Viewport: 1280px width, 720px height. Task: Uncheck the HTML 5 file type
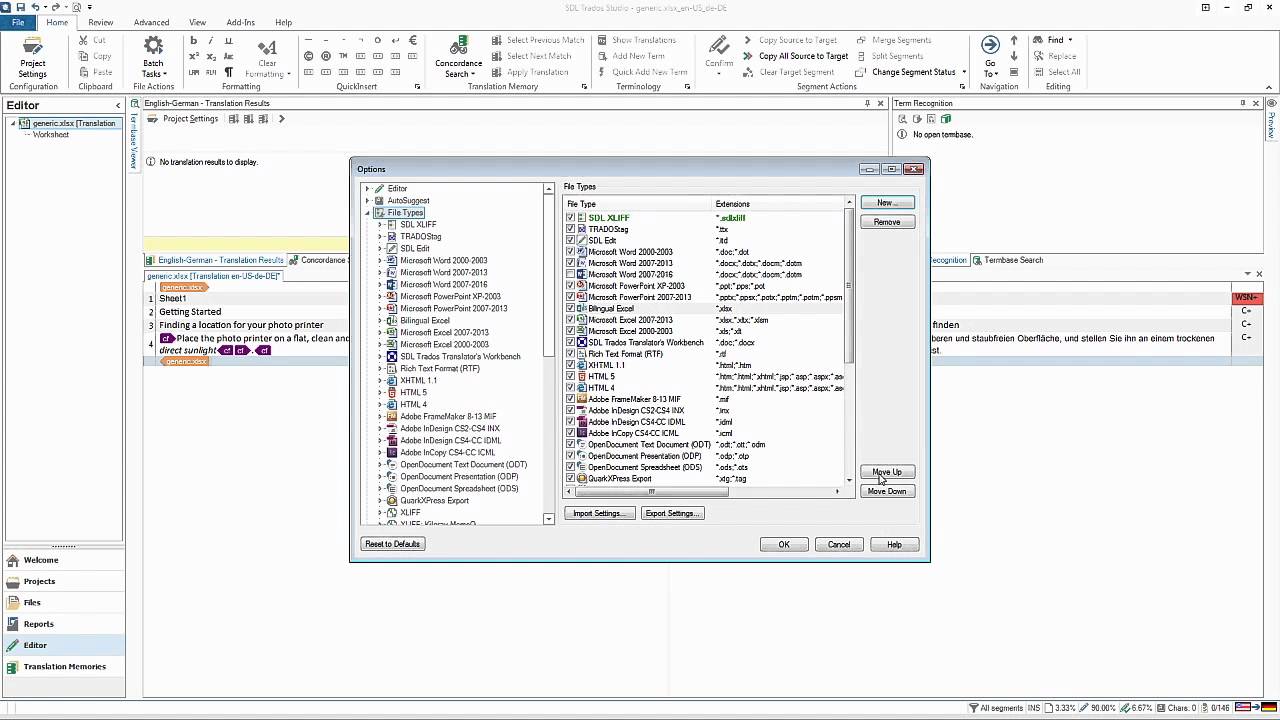(571, 377)
